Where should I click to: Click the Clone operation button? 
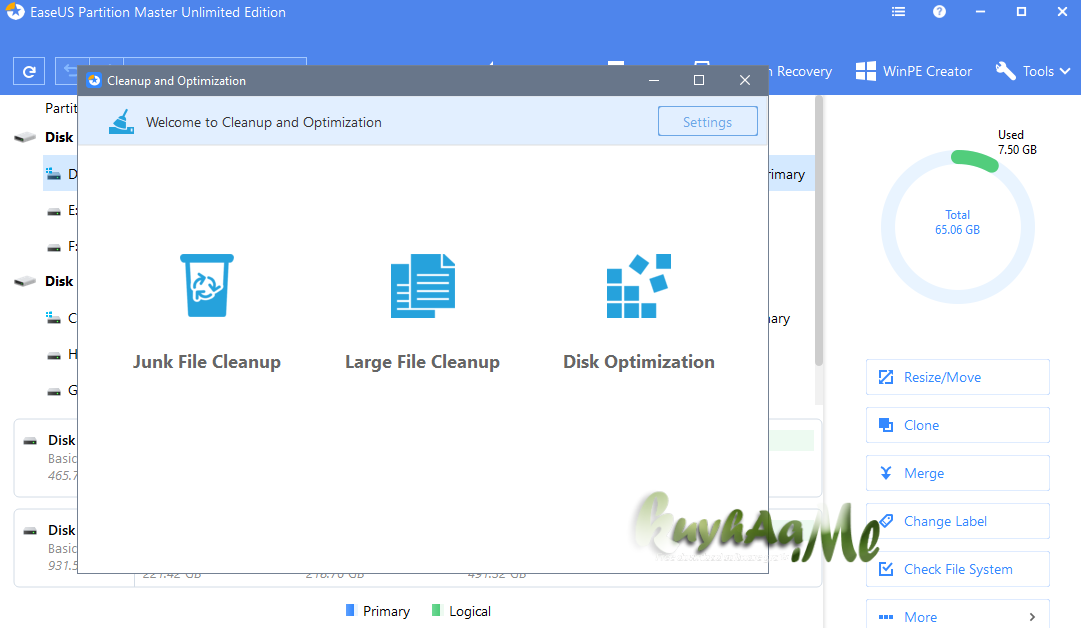[958, 425]
